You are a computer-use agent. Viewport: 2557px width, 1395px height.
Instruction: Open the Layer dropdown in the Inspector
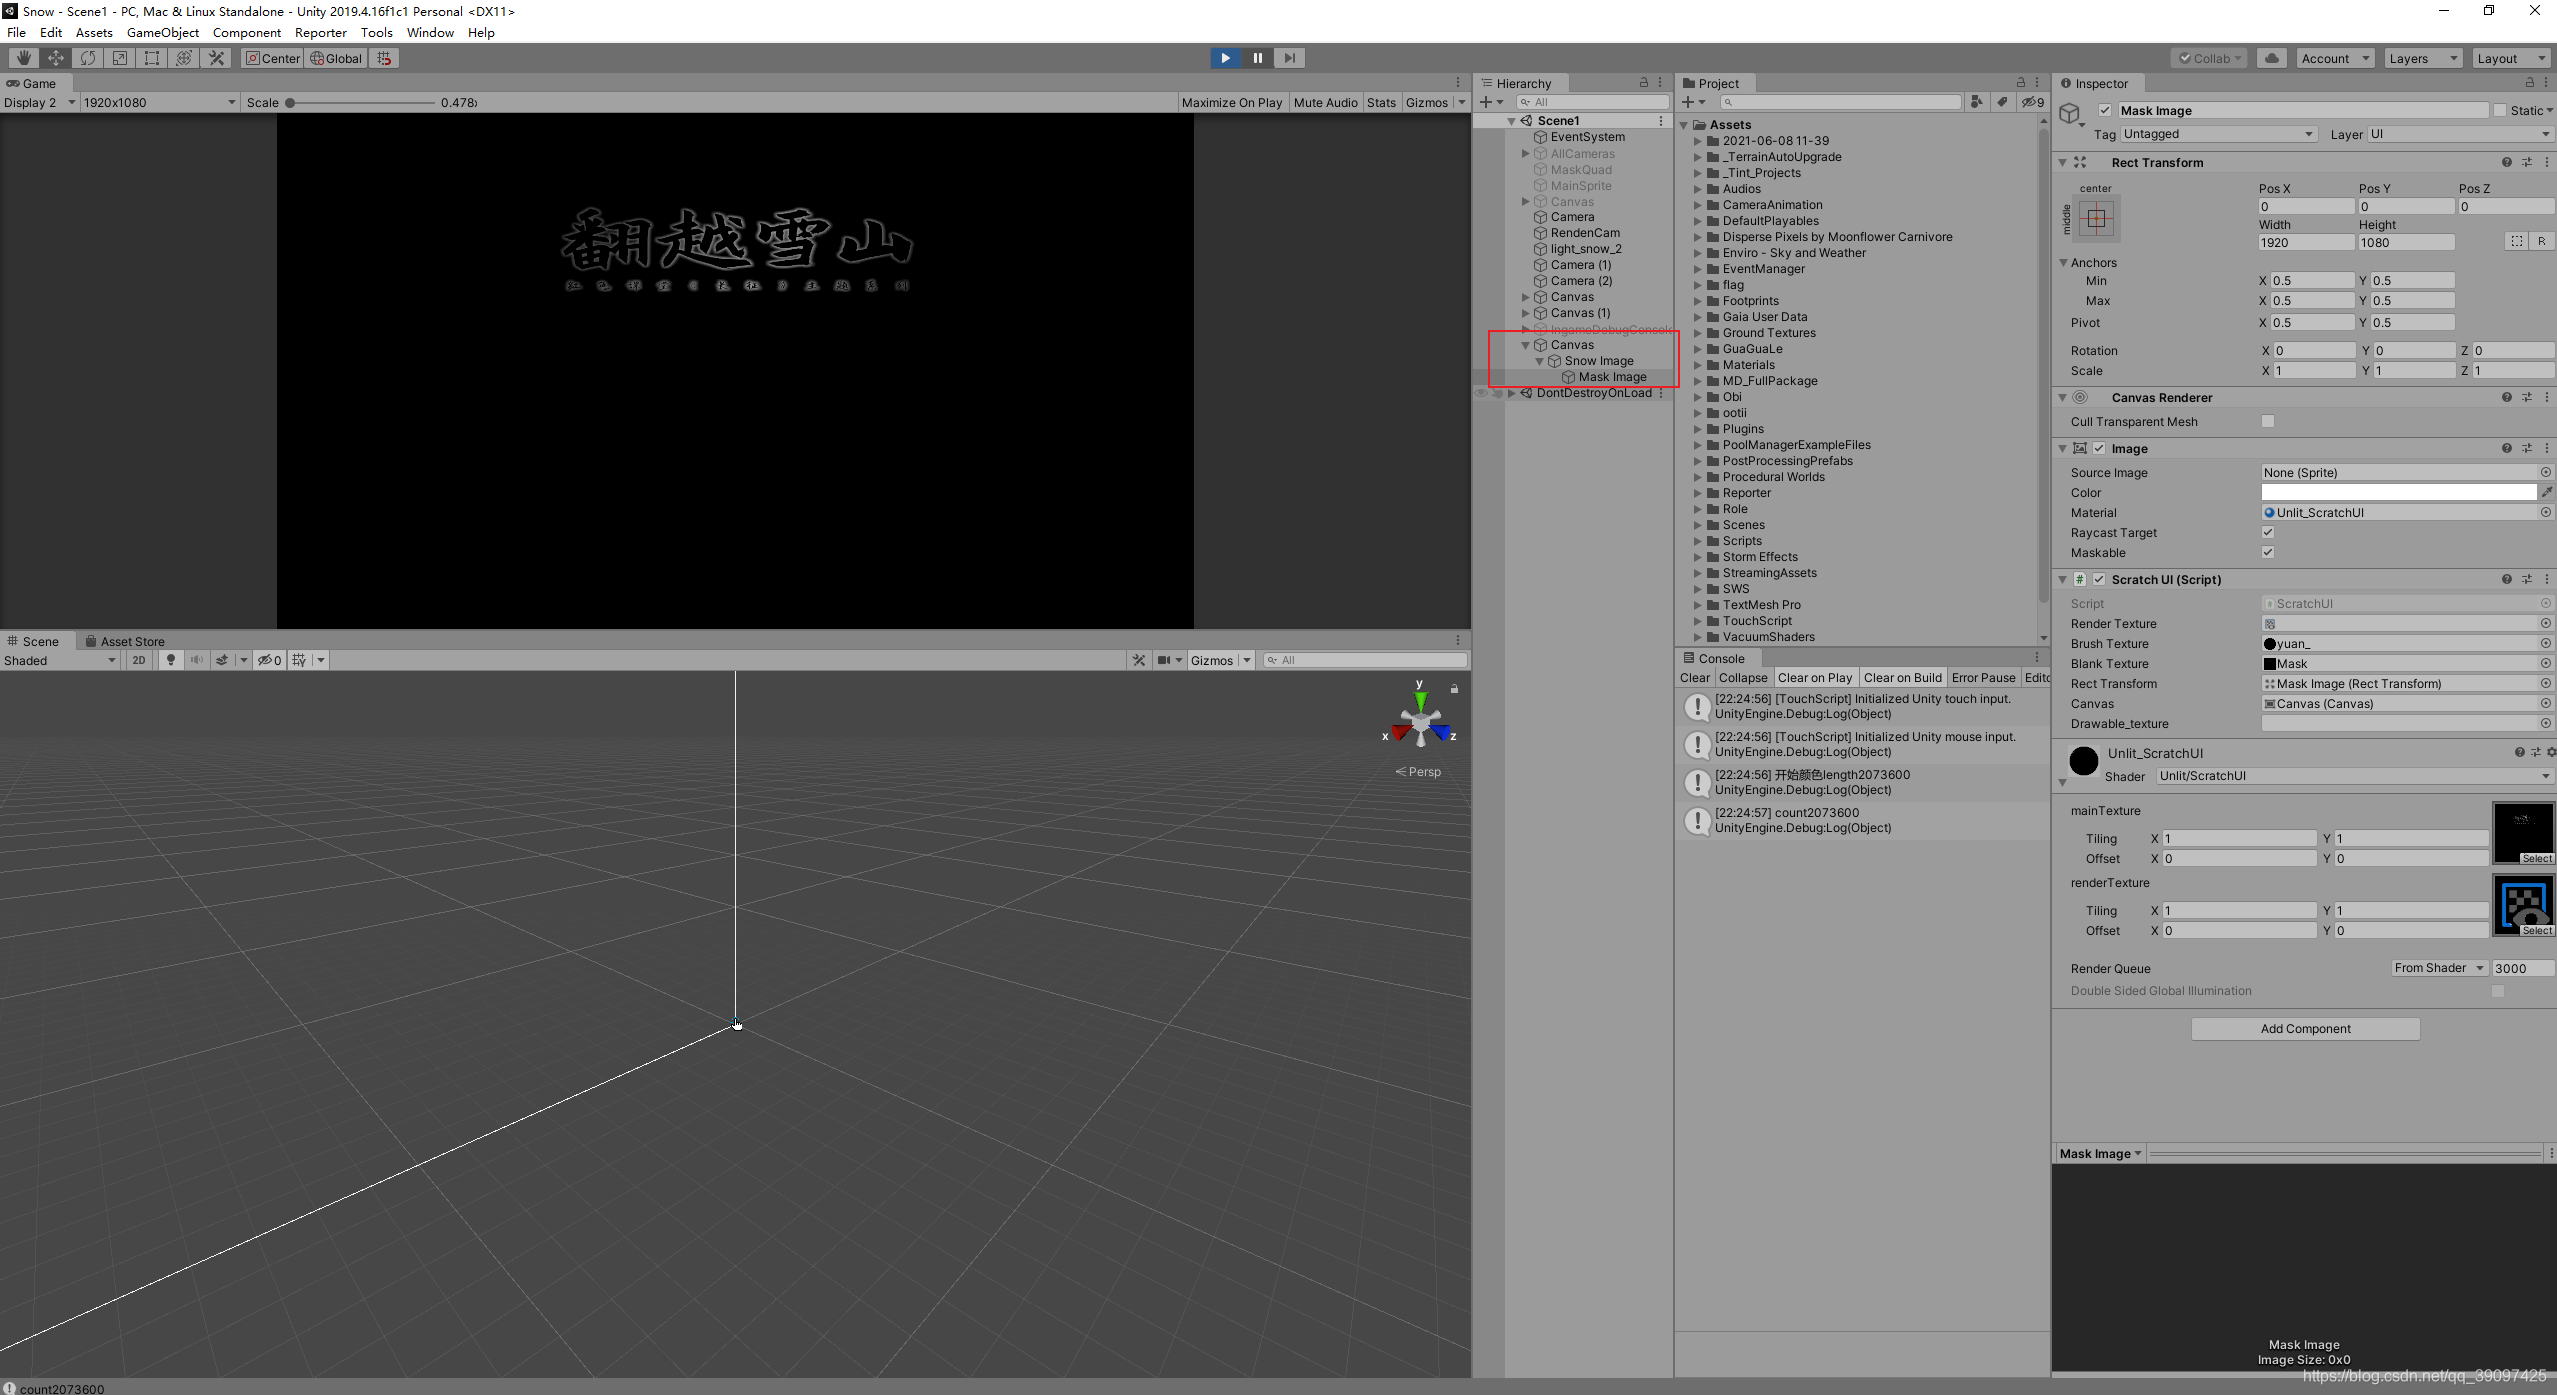[x=2460, y=133]
